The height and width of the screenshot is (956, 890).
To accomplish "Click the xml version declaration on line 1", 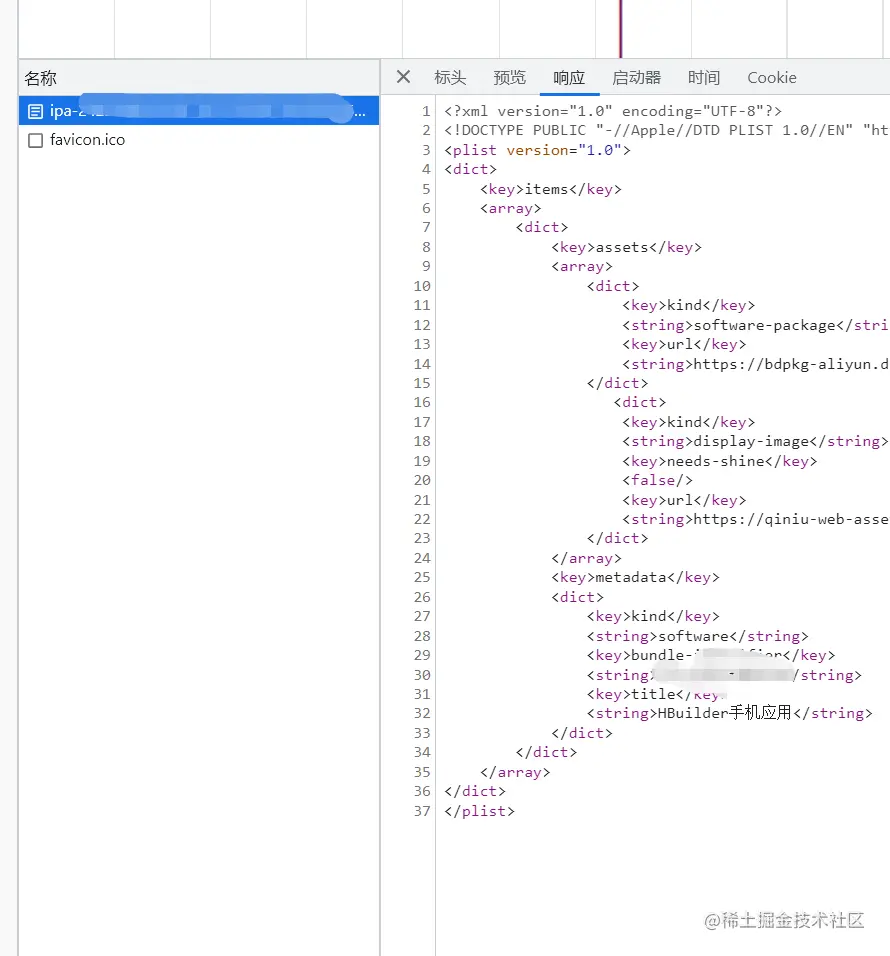I will [x=613, y=111].
